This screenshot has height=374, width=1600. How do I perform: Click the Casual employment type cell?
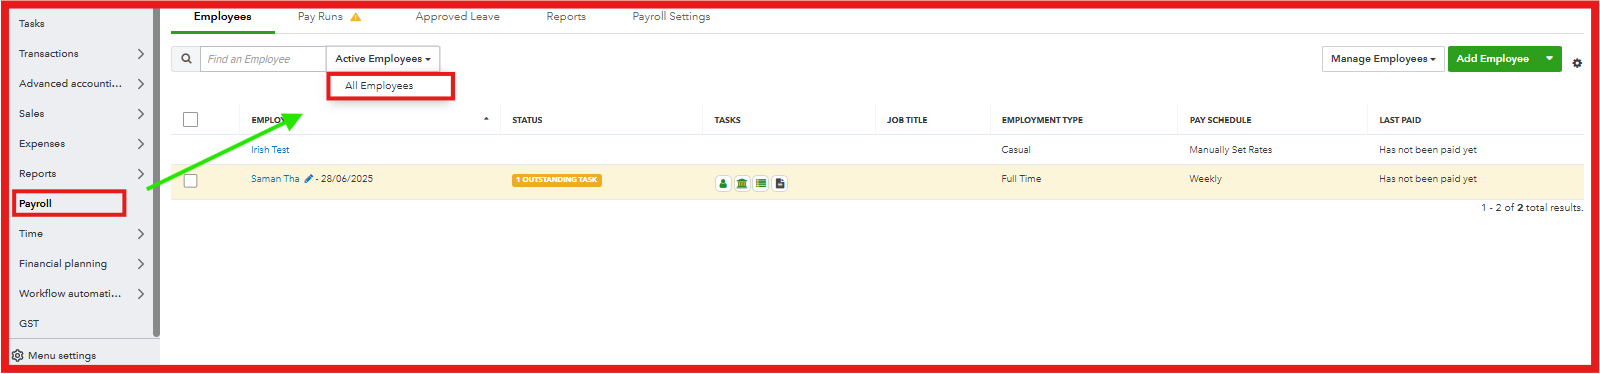(x=1016, y=150)
